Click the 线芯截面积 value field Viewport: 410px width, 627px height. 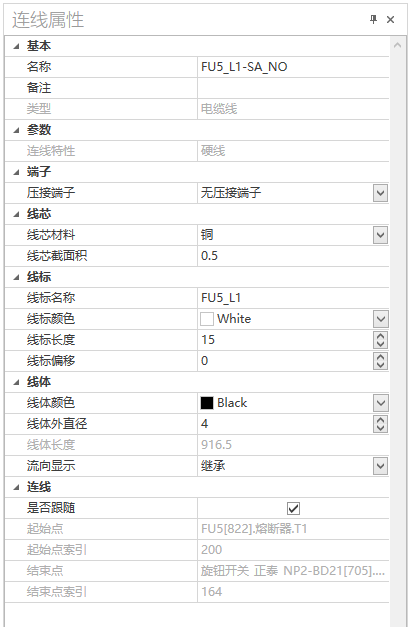(293, 256)
